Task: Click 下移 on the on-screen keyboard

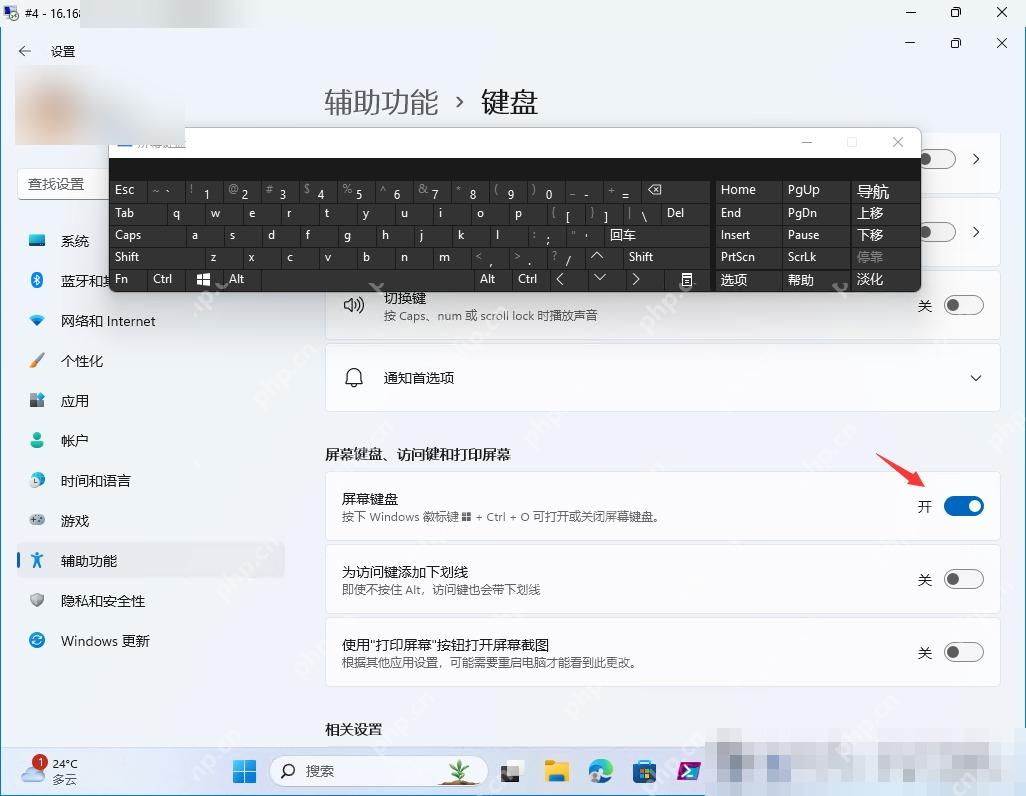Action: [x=885, y=235]
